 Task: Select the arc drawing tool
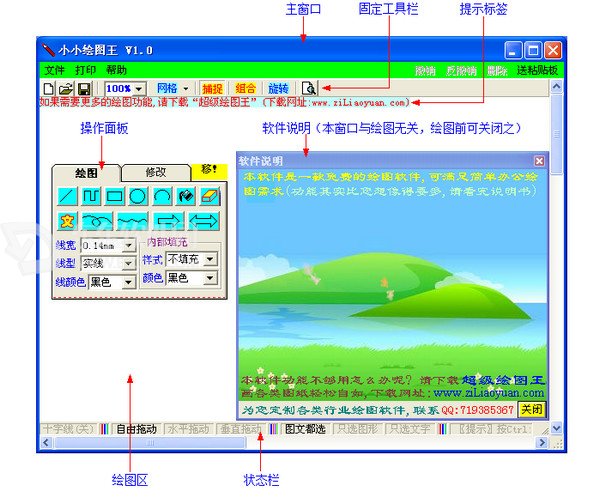tap(162, 196)
